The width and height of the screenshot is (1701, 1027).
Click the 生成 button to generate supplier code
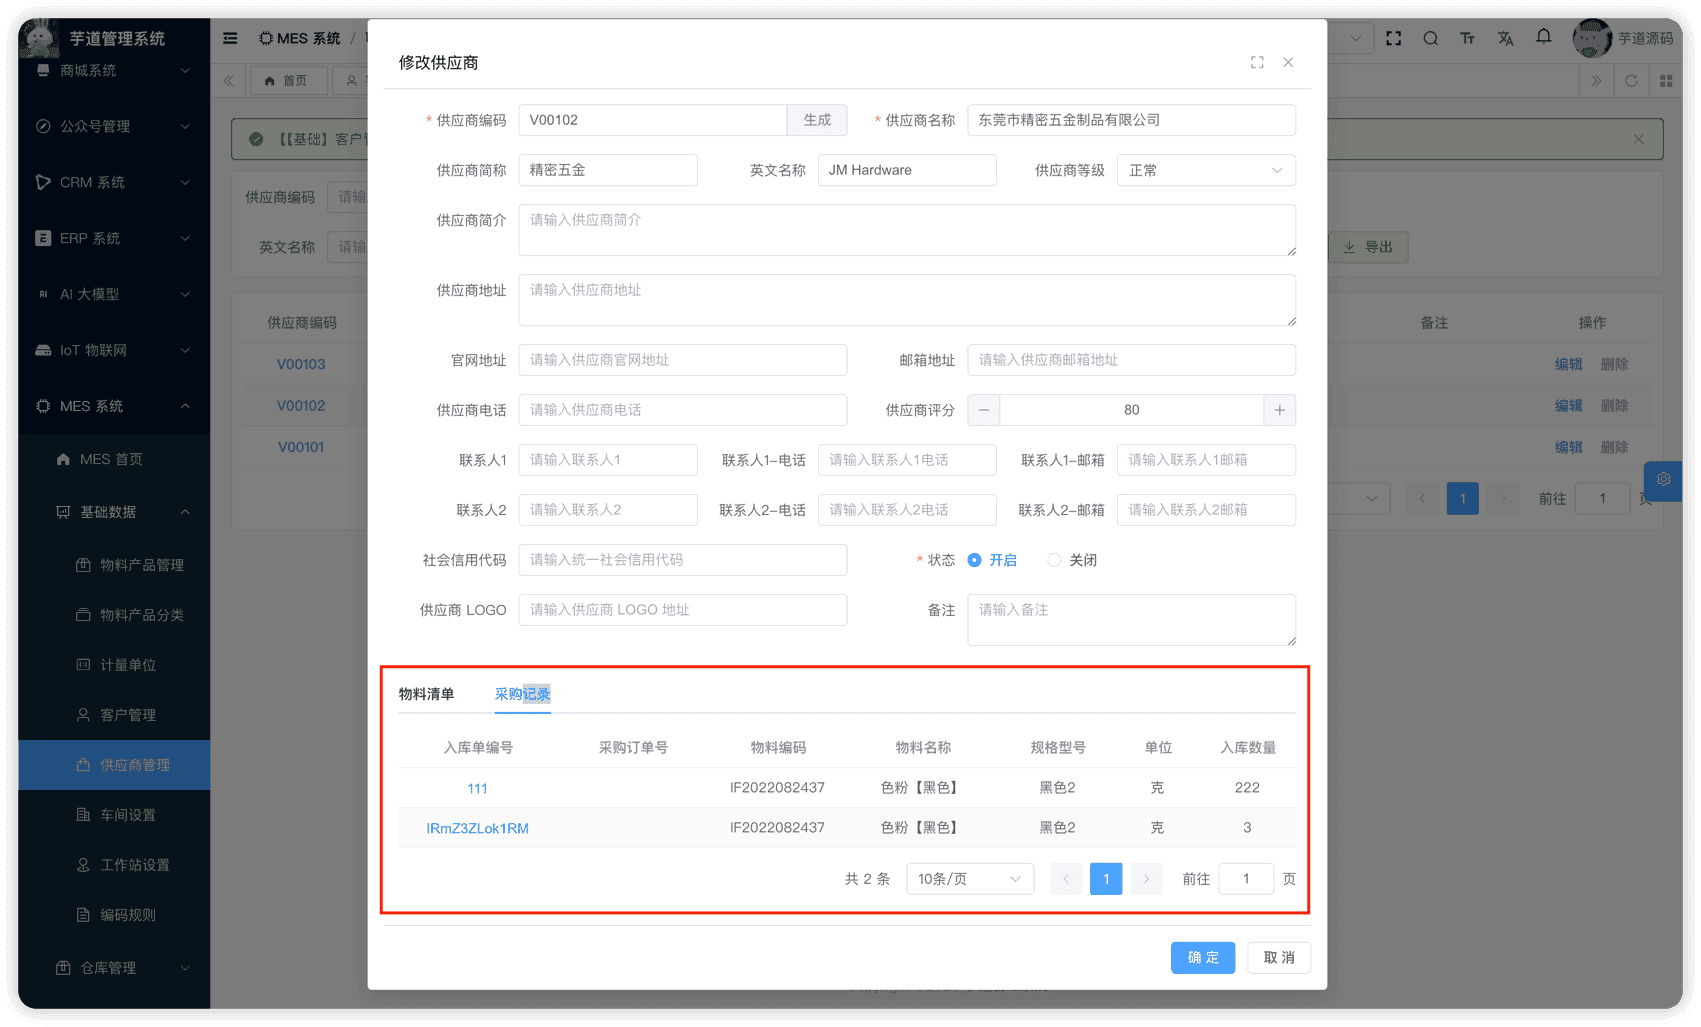tap(817, 119)
